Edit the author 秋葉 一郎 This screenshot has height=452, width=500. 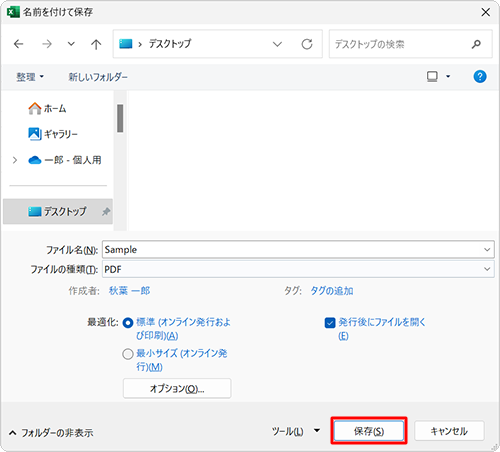[x=130, y=291]
